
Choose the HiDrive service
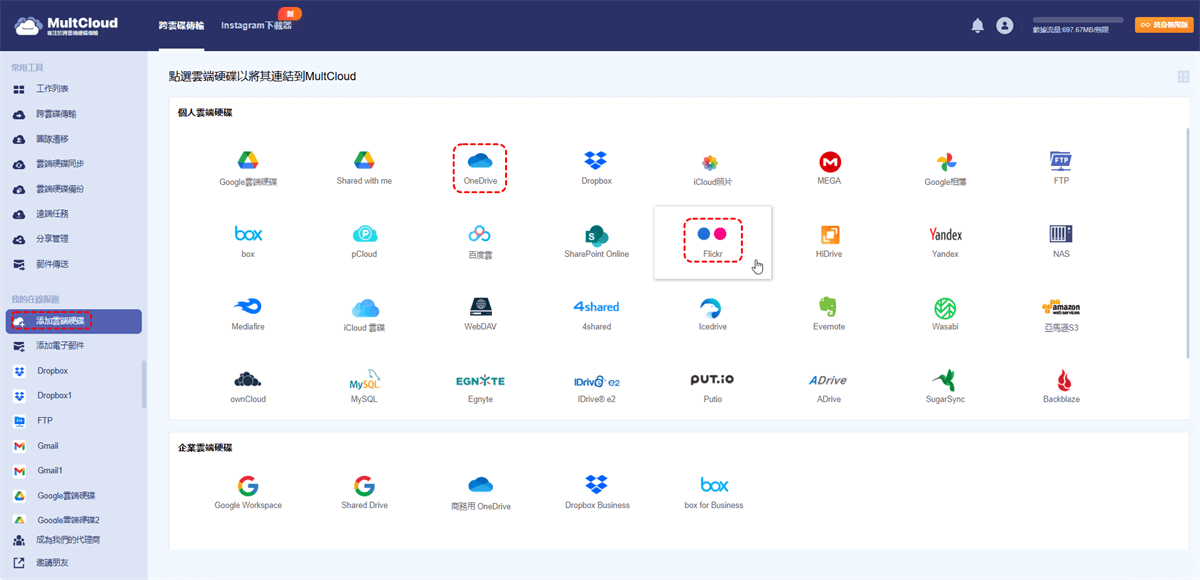pyautogui.click(x=829, y=234)
